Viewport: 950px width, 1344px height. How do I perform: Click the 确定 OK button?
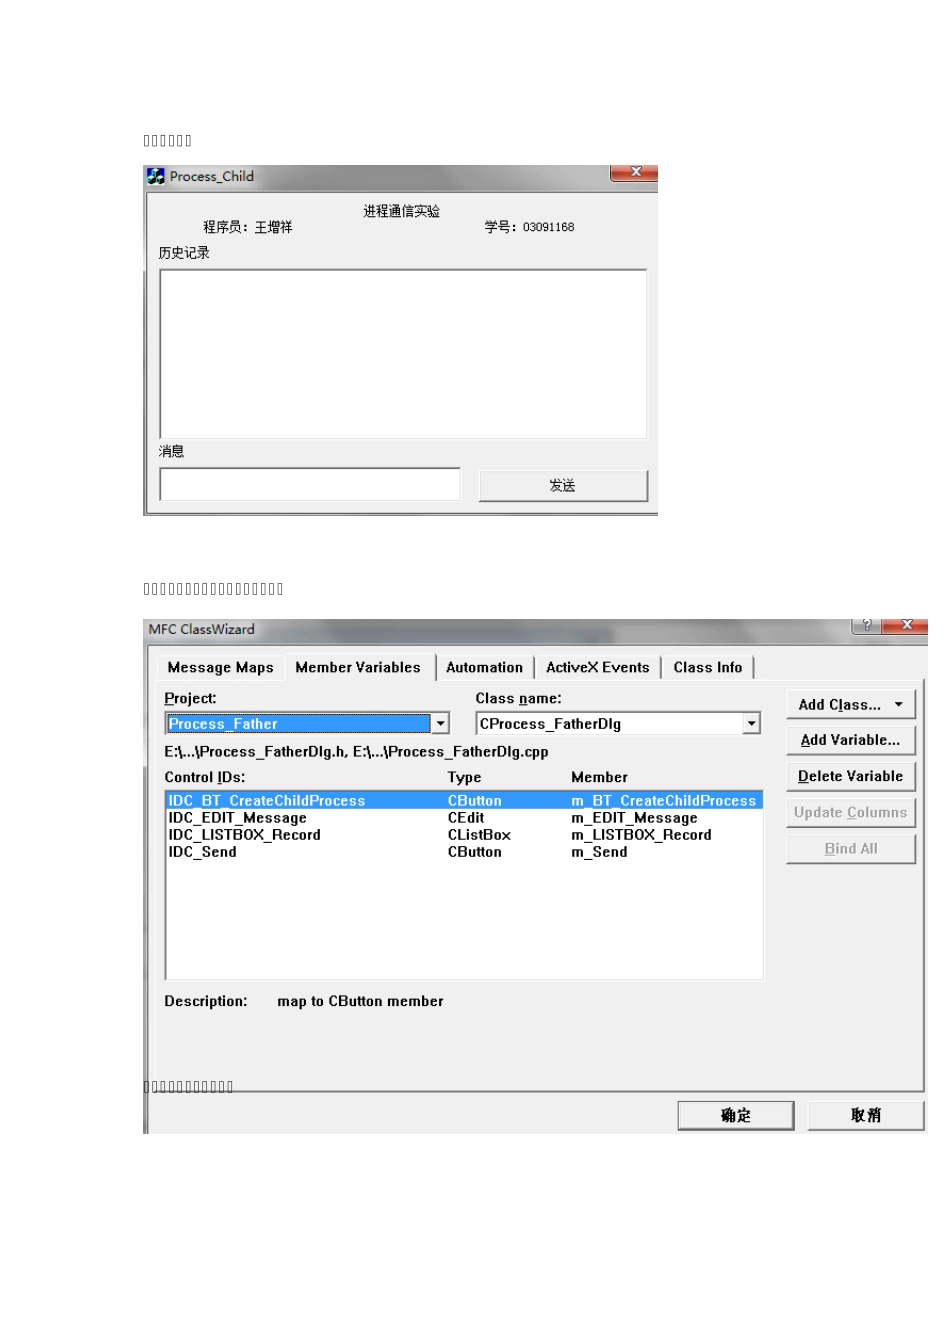(736, 1115)
